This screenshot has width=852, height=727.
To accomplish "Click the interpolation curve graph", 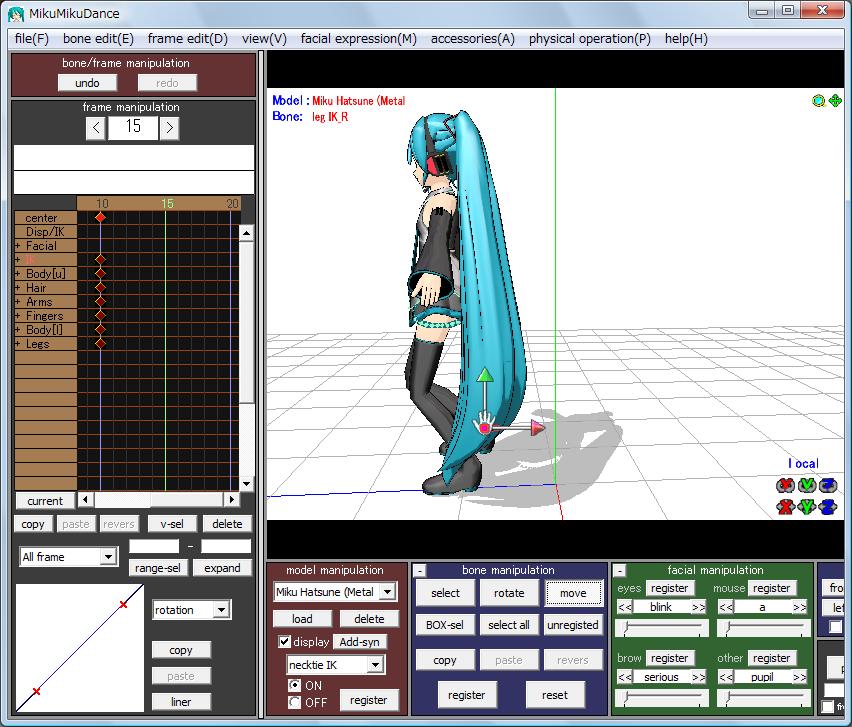I will [x=79, y=648].
